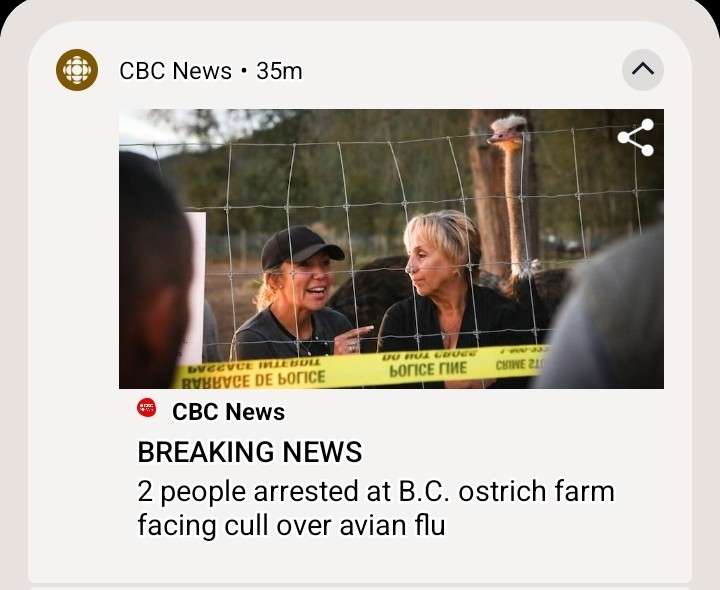Tap the 'CBC News' app name in header

[x=175, y=71]
